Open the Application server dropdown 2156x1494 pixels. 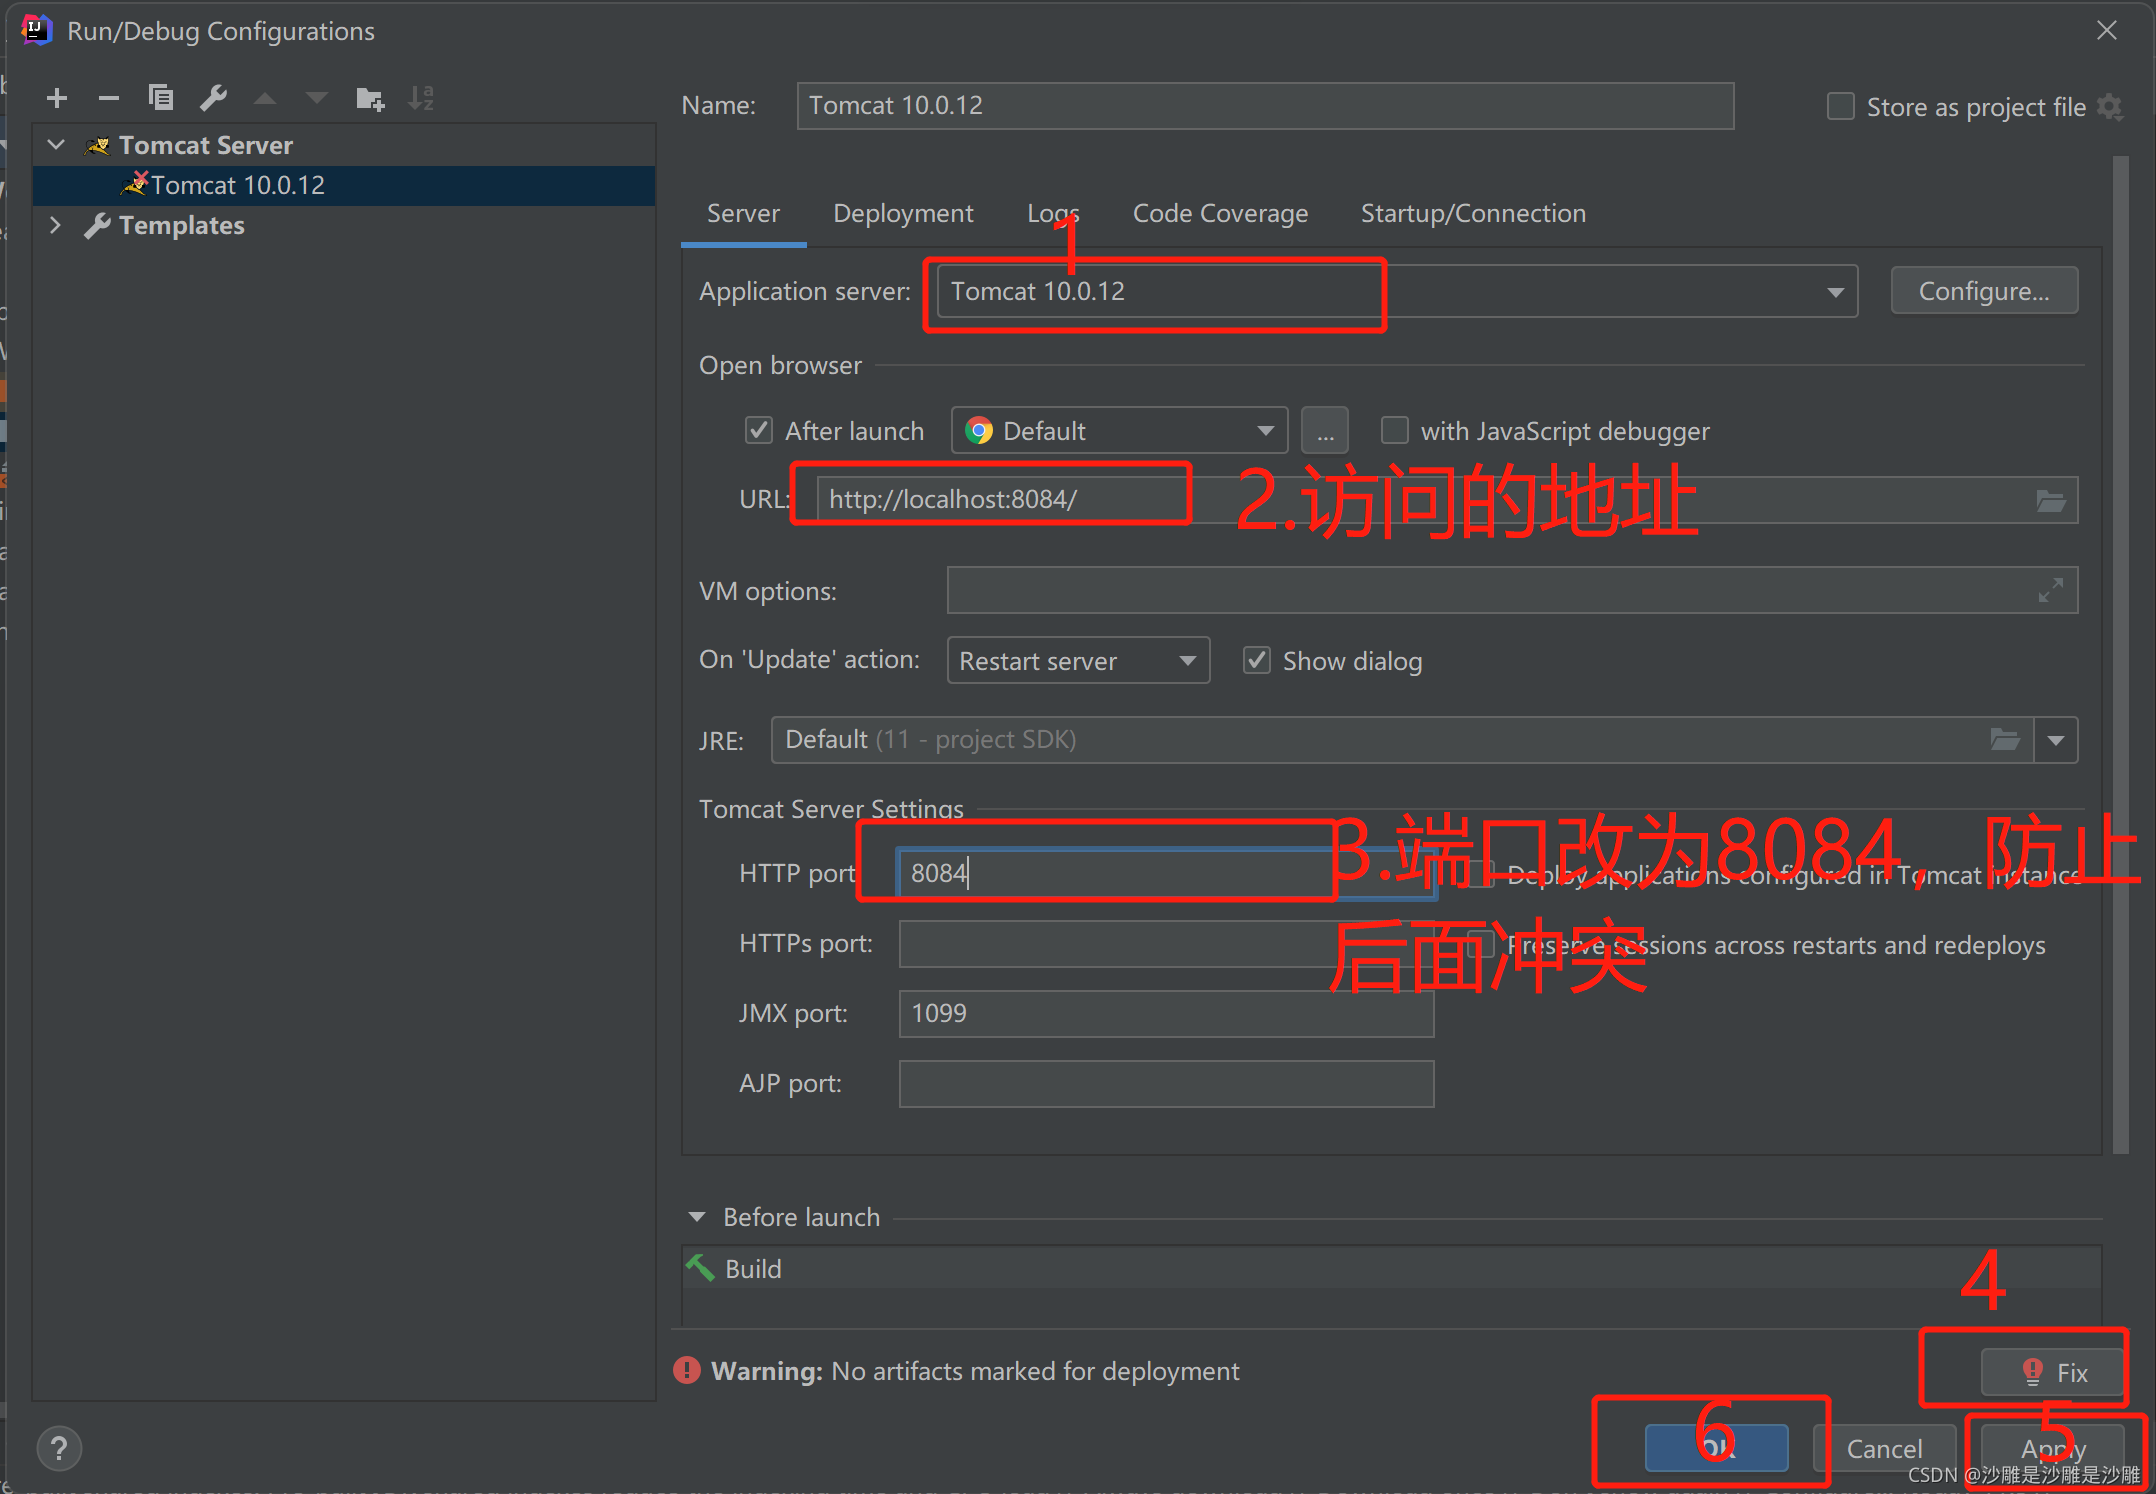tap(1835, 292)
